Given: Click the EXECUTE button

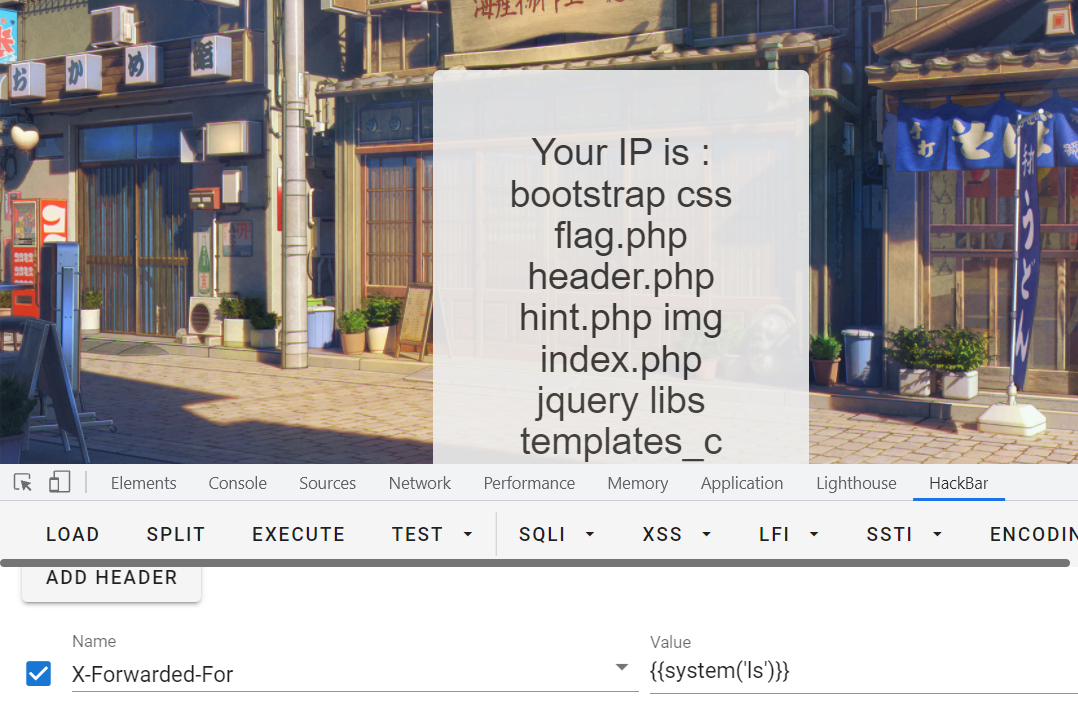Looking at the screenshot, I should pyautogui.click(x=298, y=534).
